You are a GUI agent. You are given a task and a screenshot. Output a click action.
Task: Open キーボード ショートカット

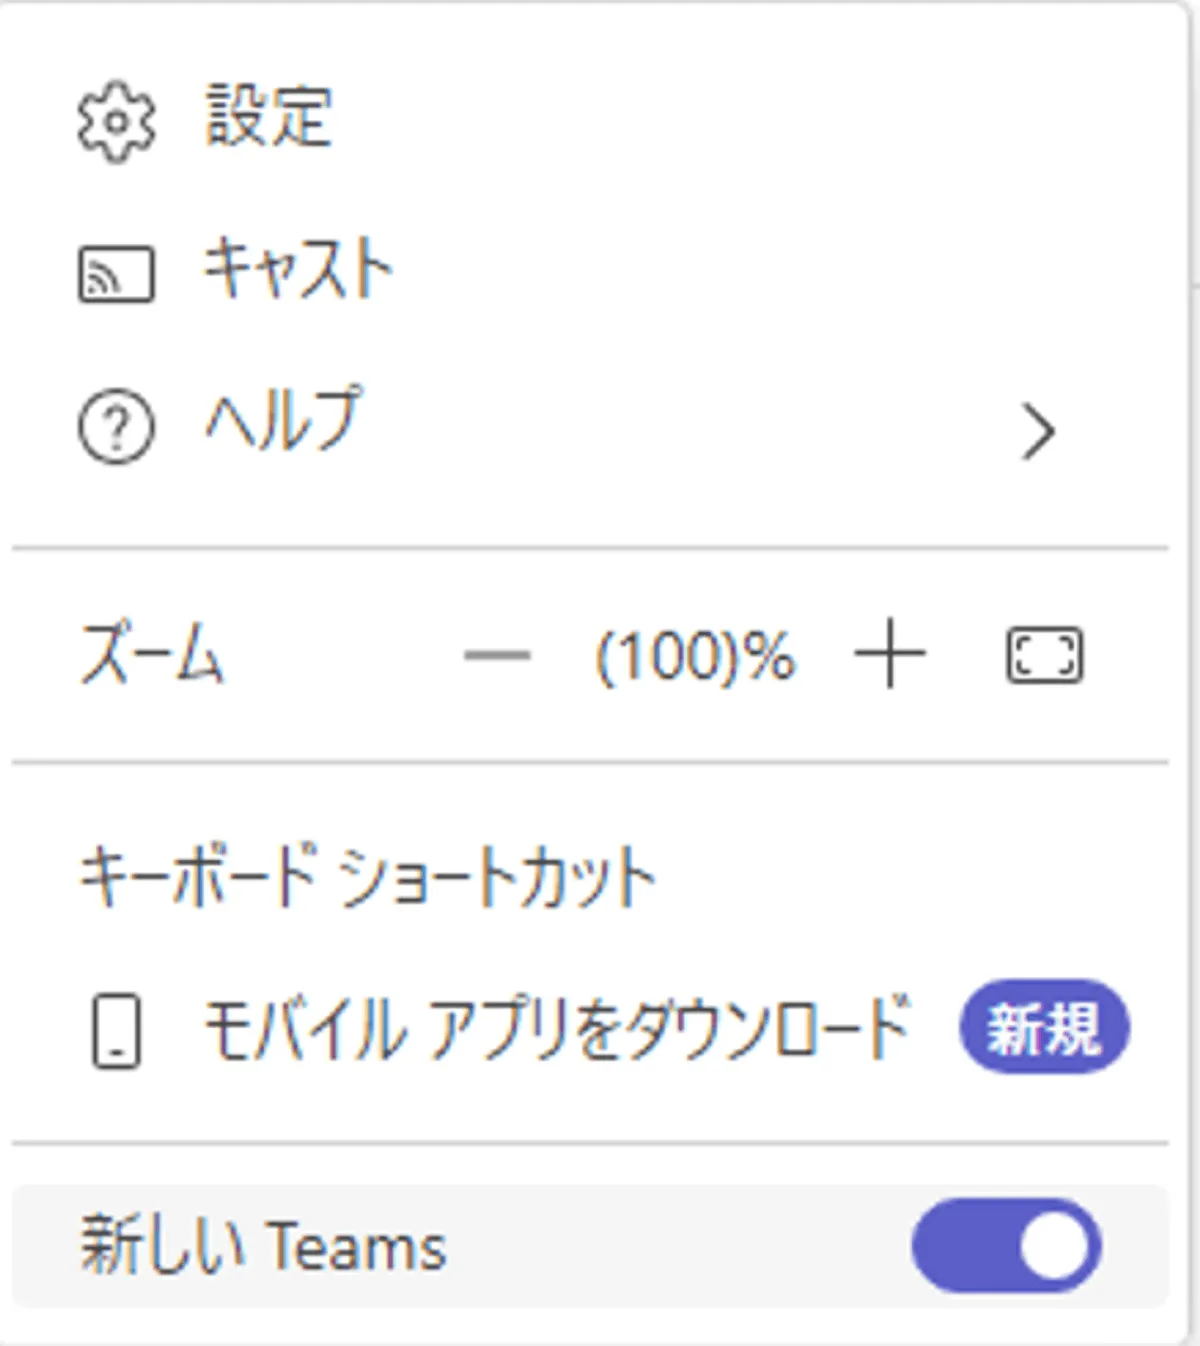(x=367, y=877)
